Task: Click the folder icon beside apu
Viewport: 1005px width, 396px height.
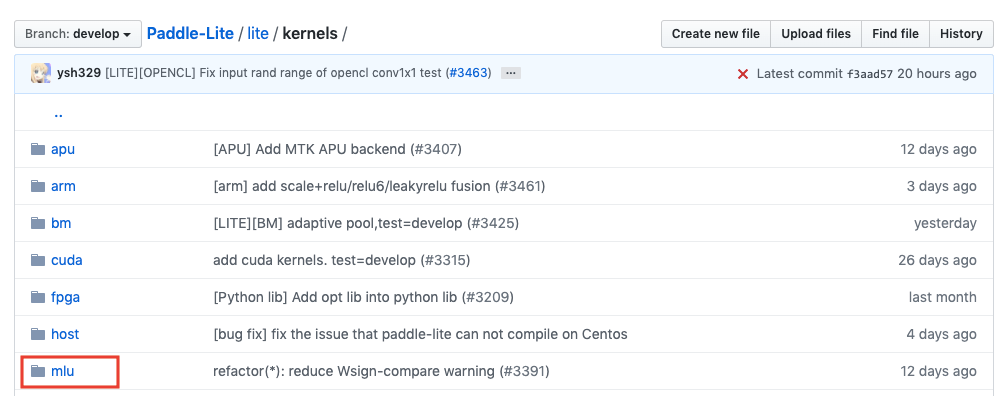Action: [x=38, y=149]
